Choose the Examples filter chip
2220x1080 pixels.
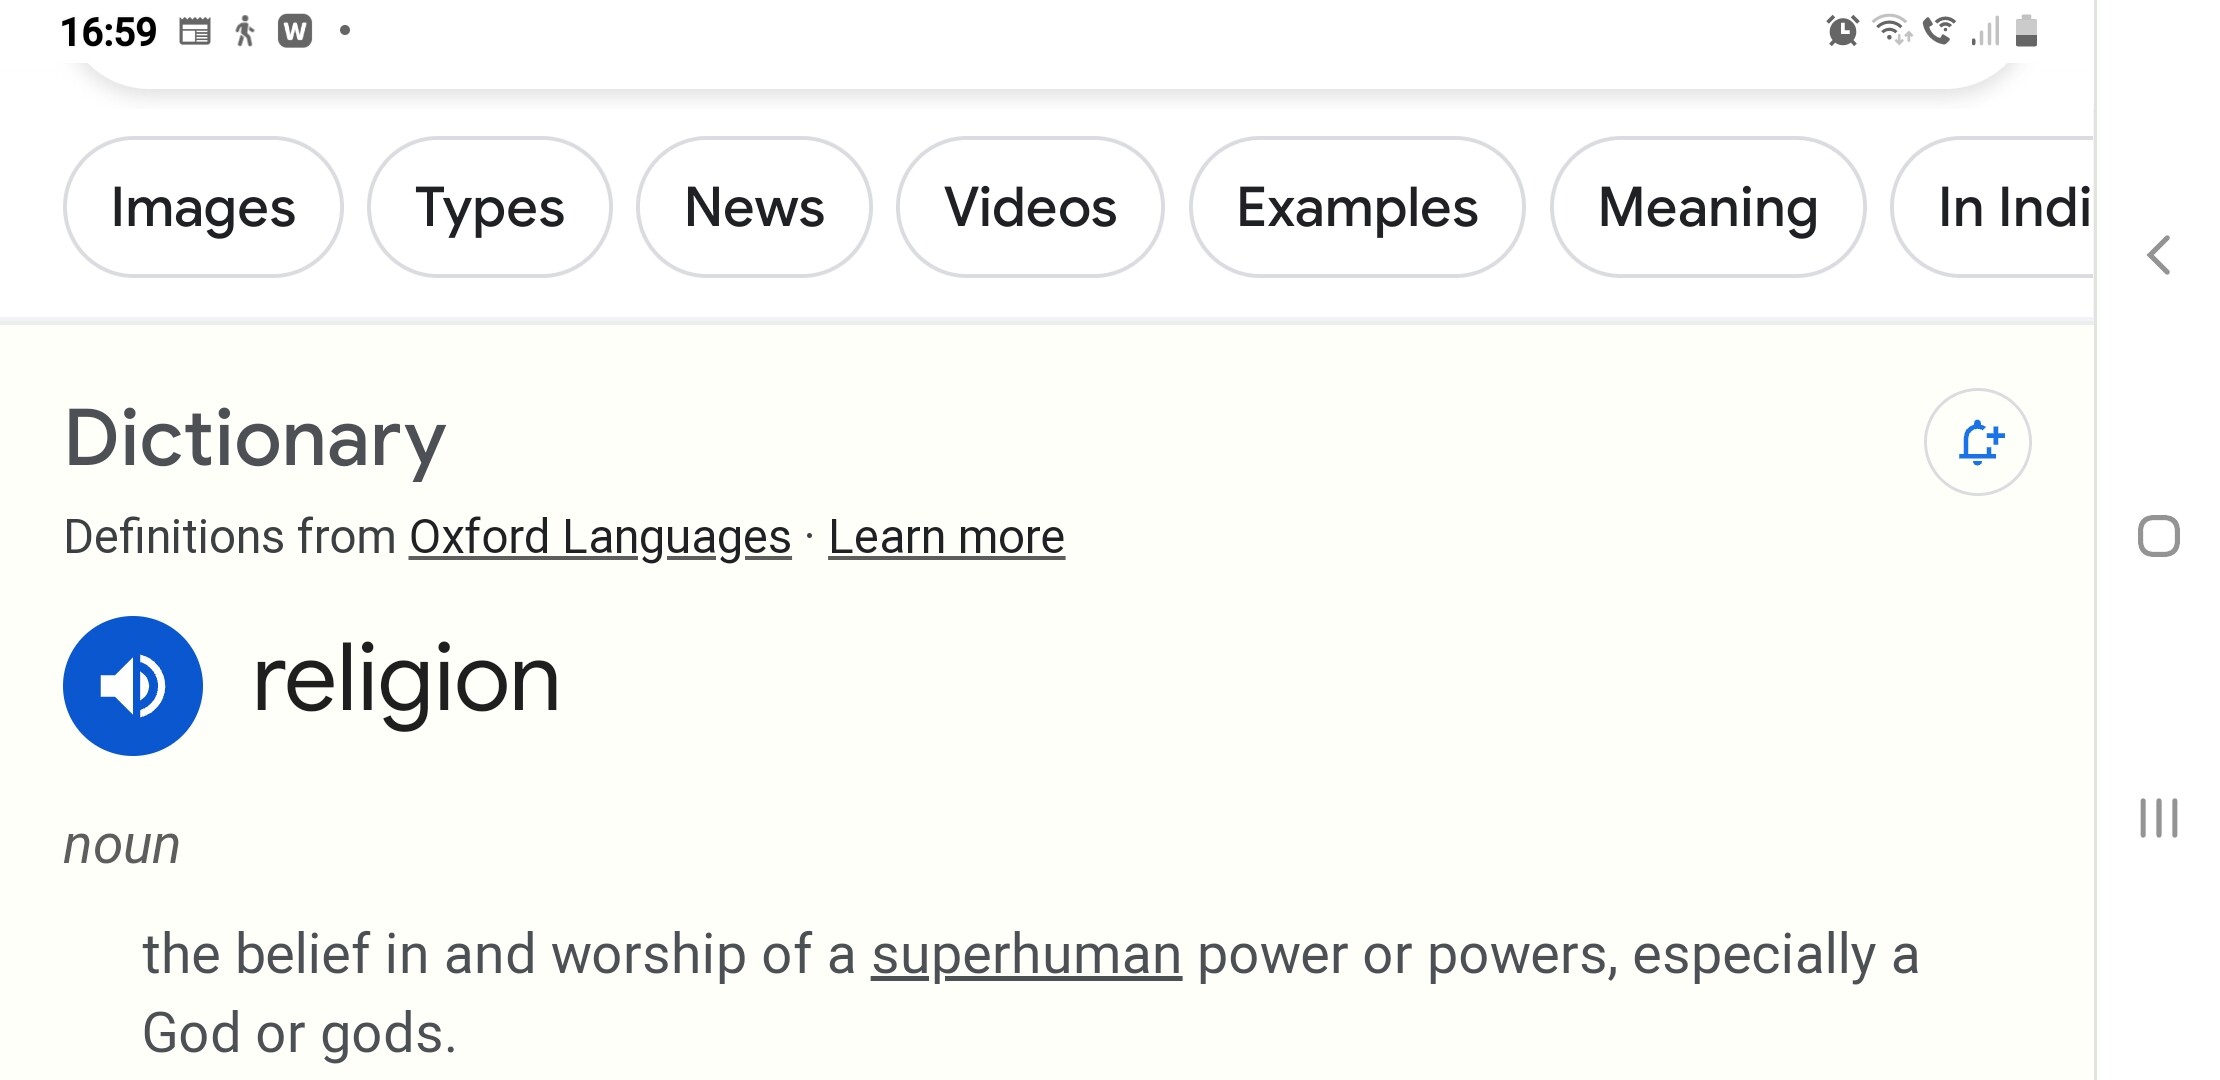point(1357,207)
